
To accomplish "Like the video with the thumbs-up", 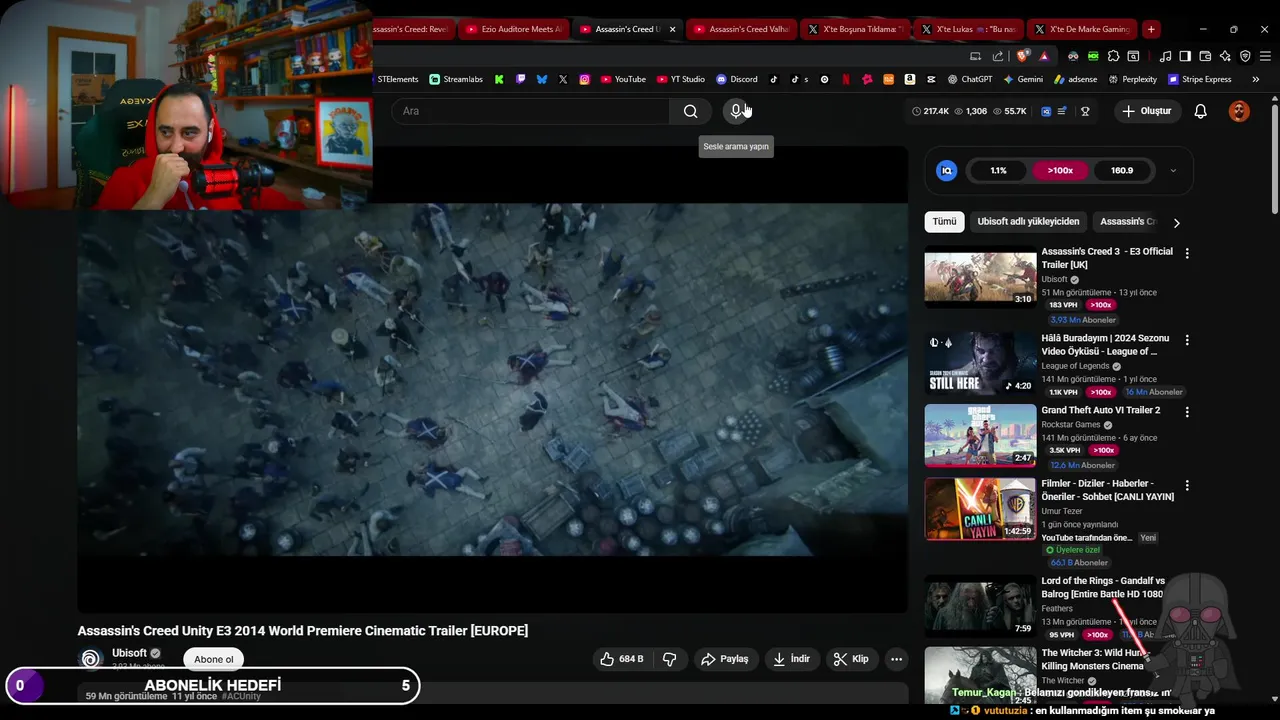I will coord(621,659).
